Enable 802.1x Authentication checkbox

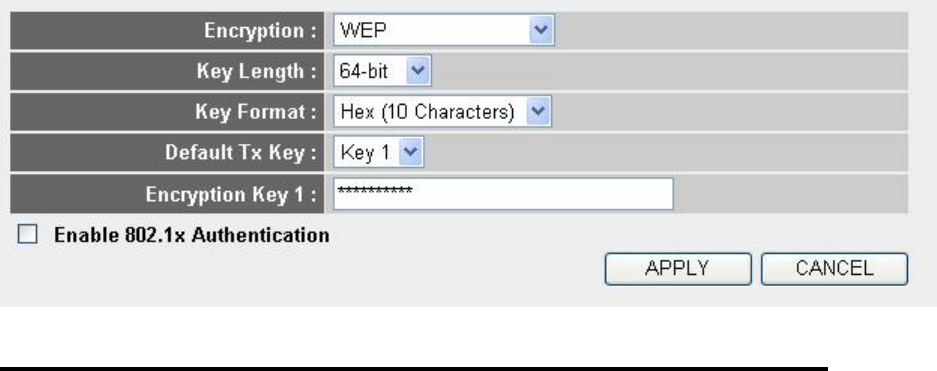pos(27,234)
